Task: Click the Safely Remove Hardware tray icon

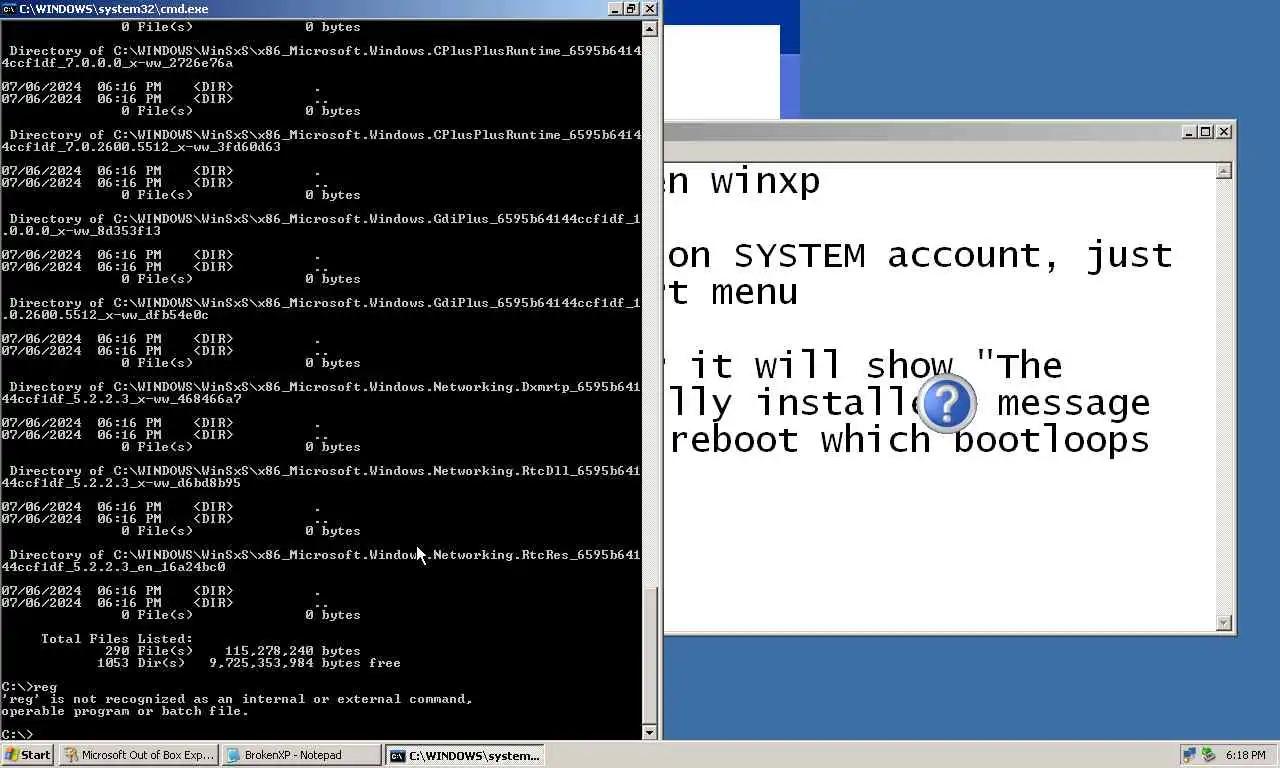Action: coord(1208,755)
